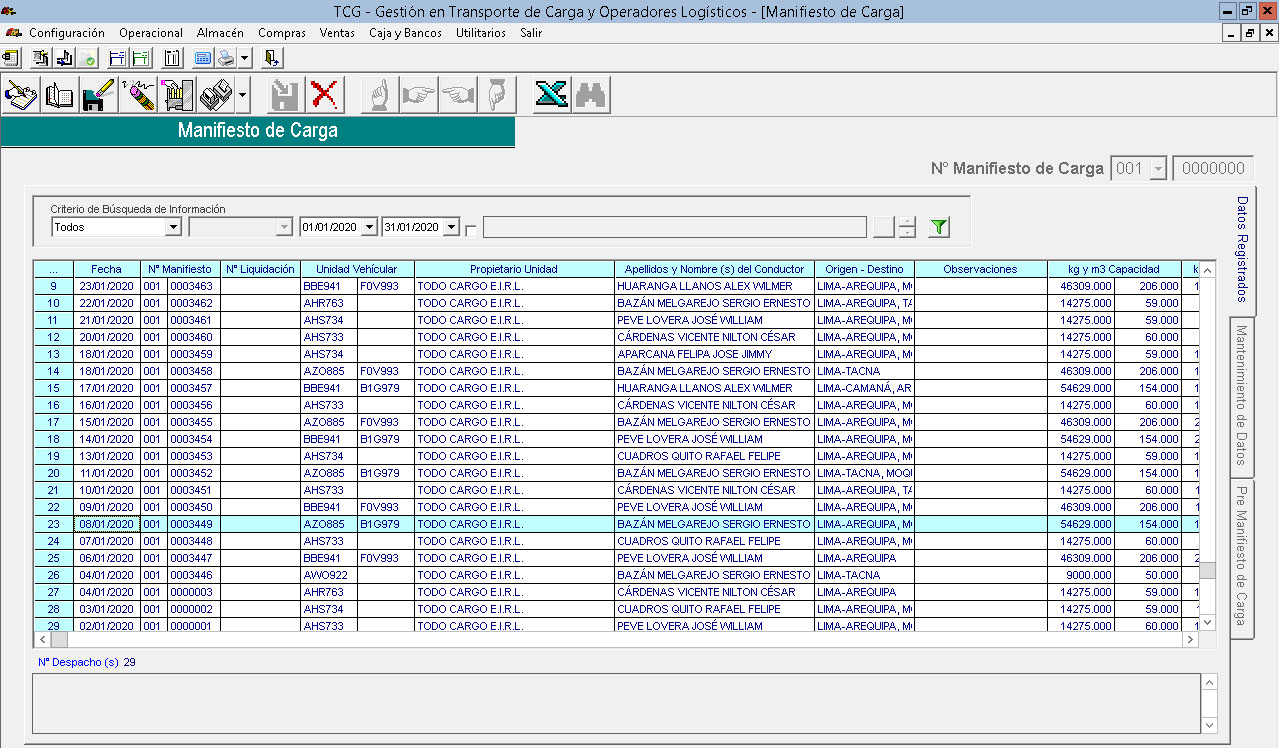The width and height of the screenshot is (1279, 748).
Task: Open the Caja y Bancos menu
Action: point(405,33)
